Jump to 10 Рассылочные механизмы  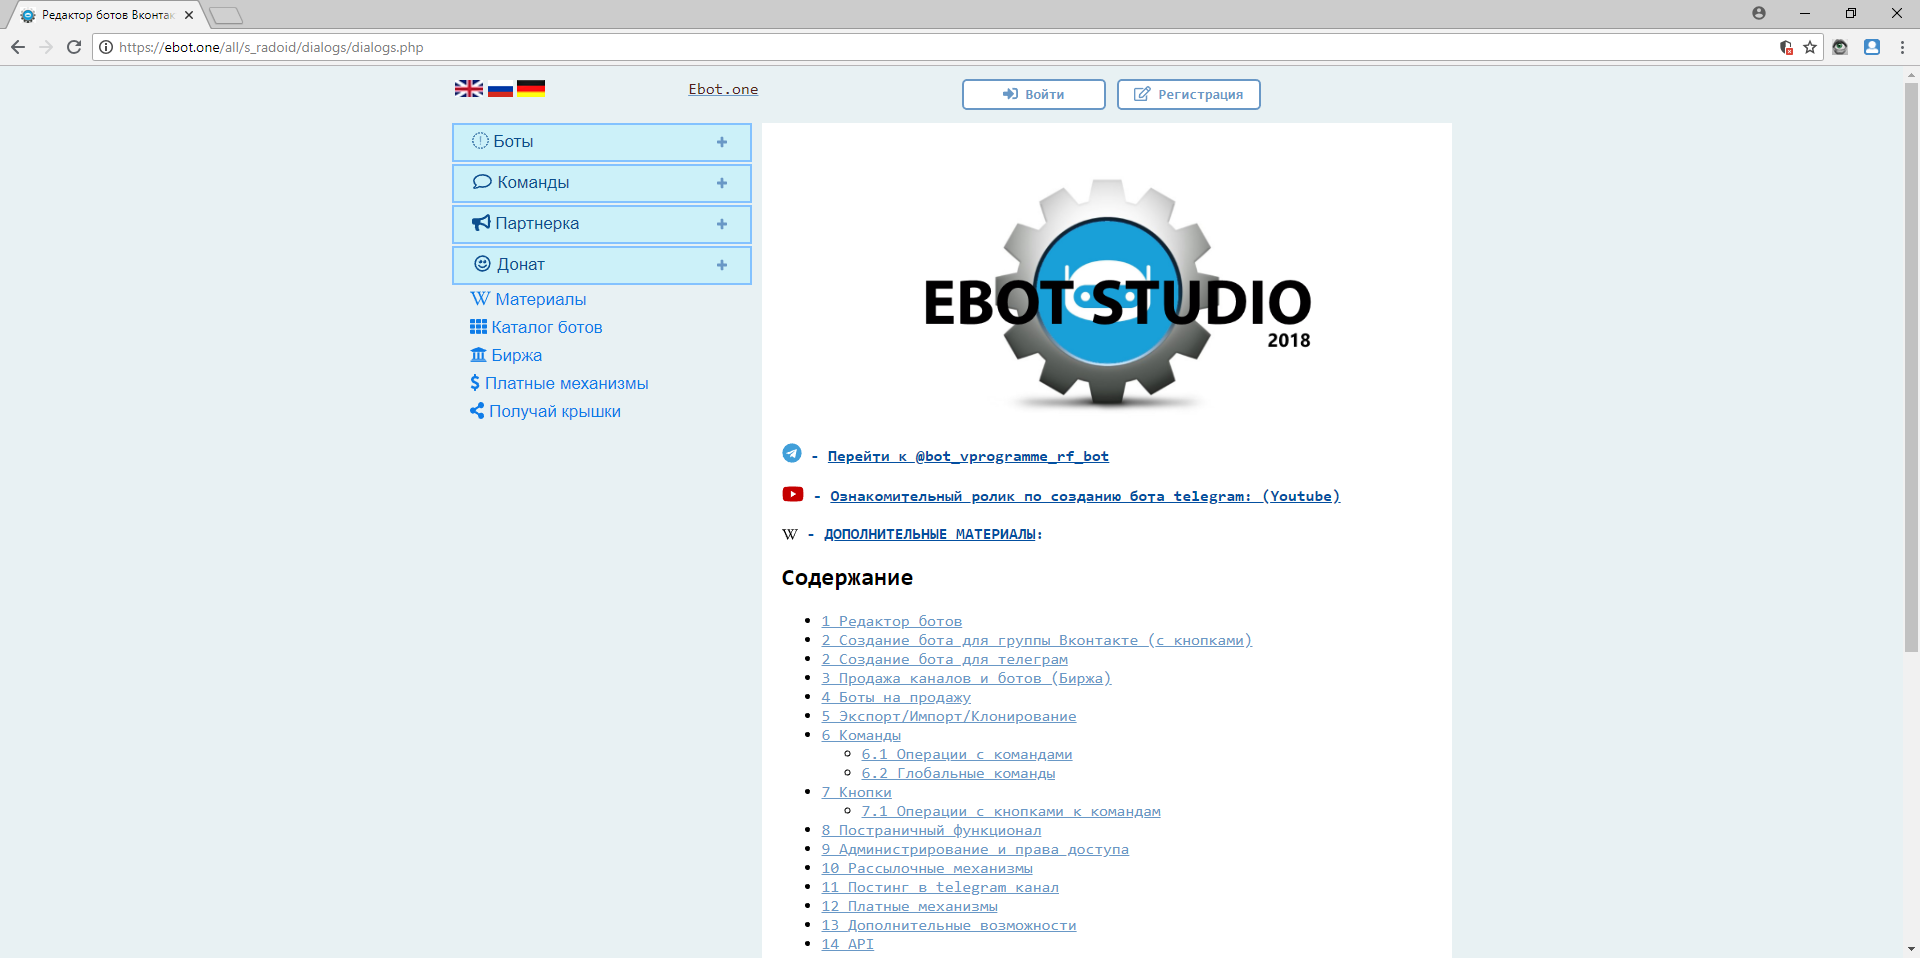point(927,868)
